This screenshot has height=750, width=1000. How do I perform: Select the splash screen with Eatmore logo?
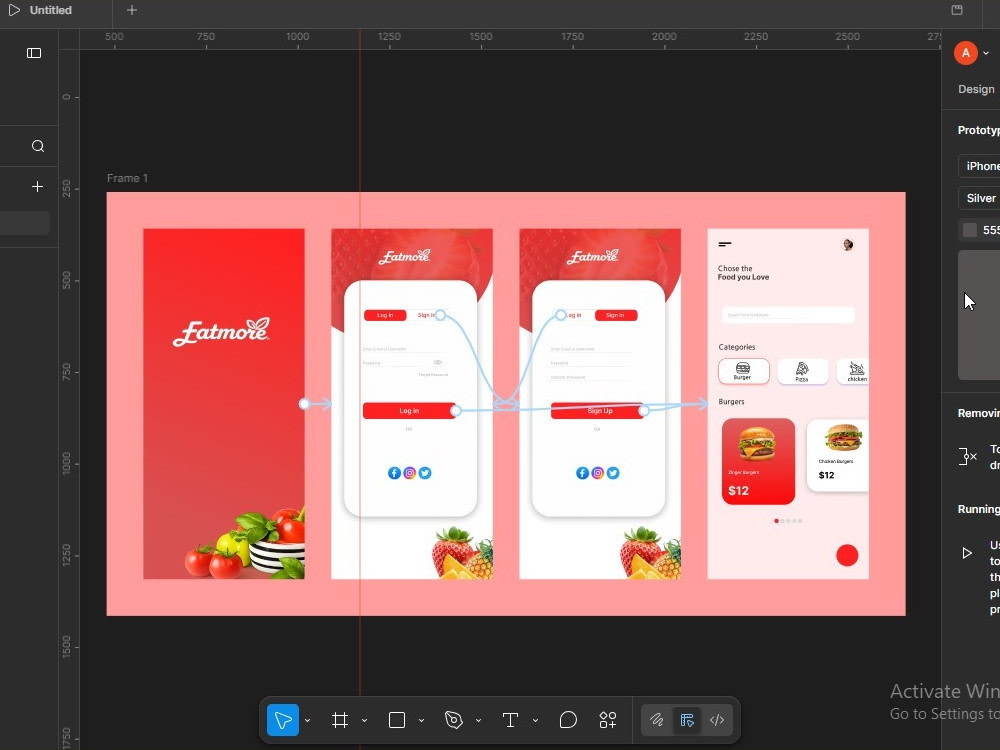pos(224,404)
